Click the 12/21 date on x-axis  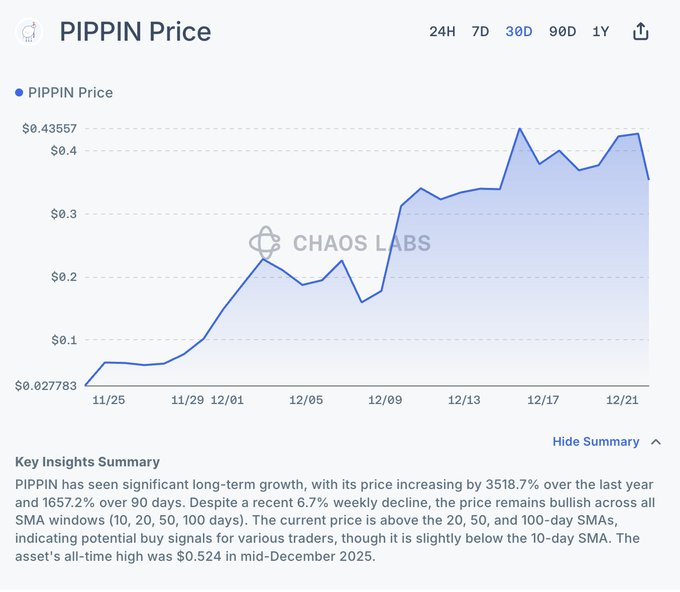coord(622,399)
